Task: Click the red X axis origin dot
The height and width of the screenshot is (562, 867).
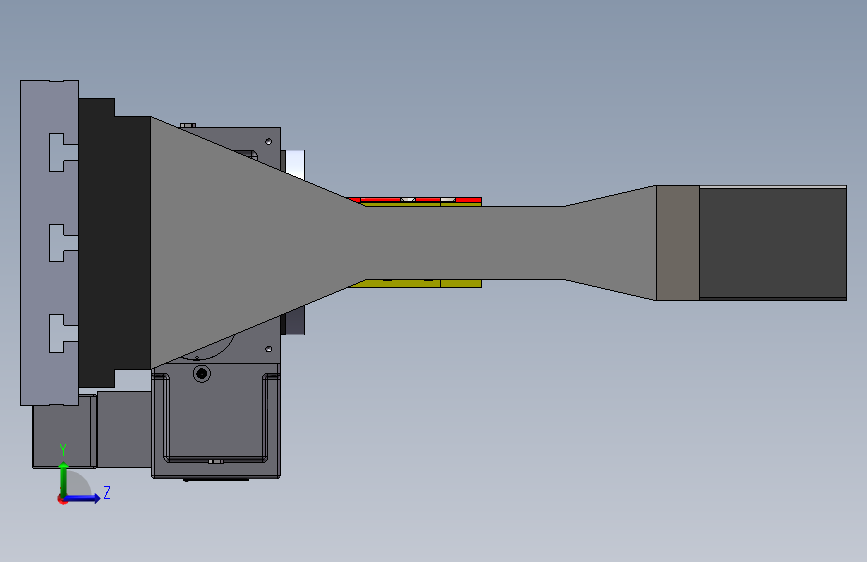Action: point(62,499)
